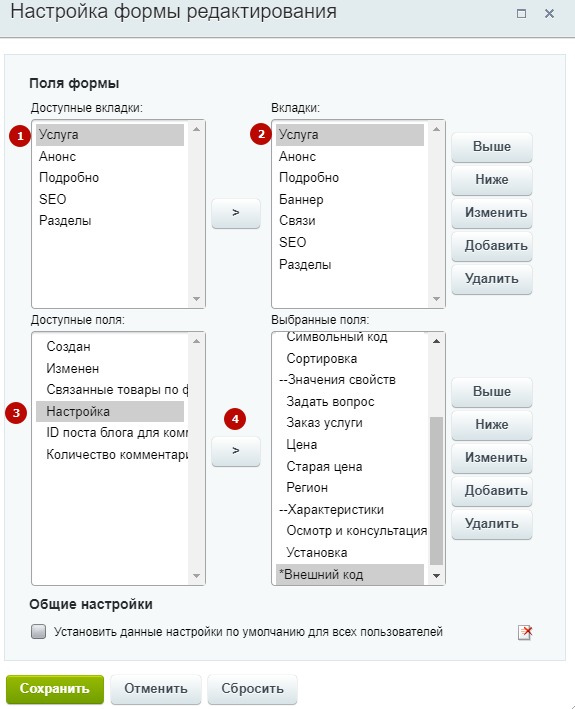This screenshot has height=709, width=575.
Task: Click the delete settings icon with red X
Action: coord(524,632)
